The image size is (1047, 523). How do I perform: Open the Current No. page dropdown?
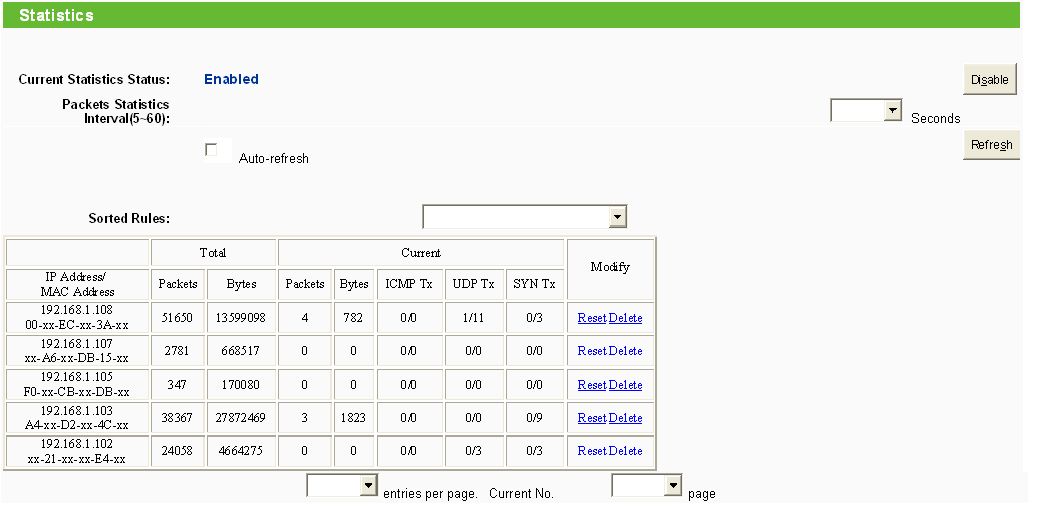pyautogui.click(x=647, y=487)
